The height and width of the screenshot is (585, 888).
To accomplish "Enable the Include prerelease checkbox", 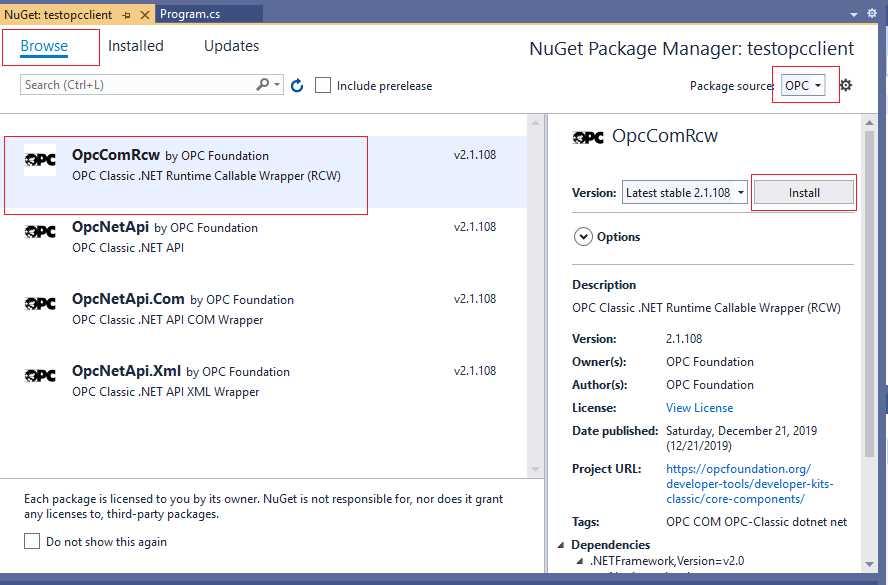I will click(323, 85).
